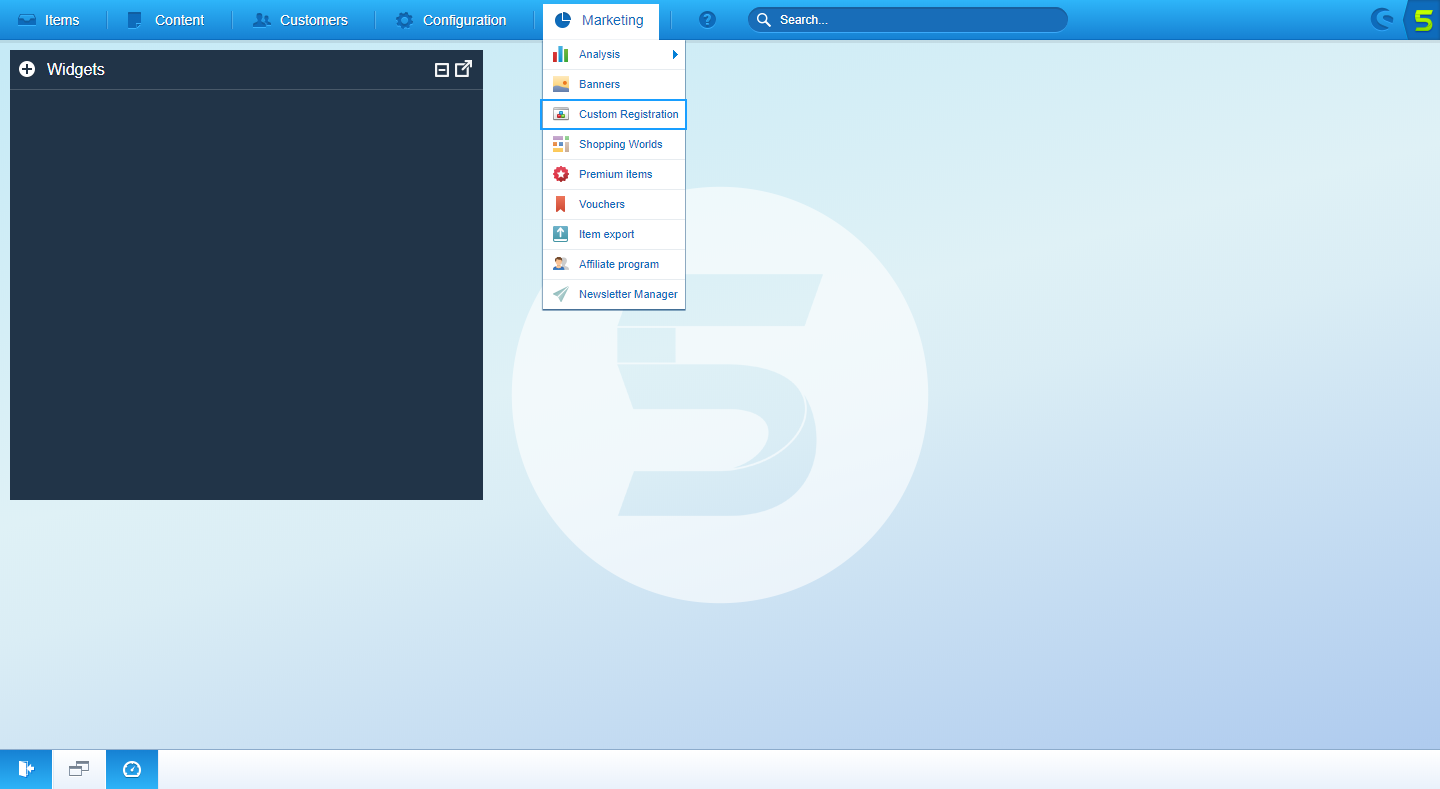Open the Items menu
This screenshot has height=789, width=1440.
coord(49,20)
